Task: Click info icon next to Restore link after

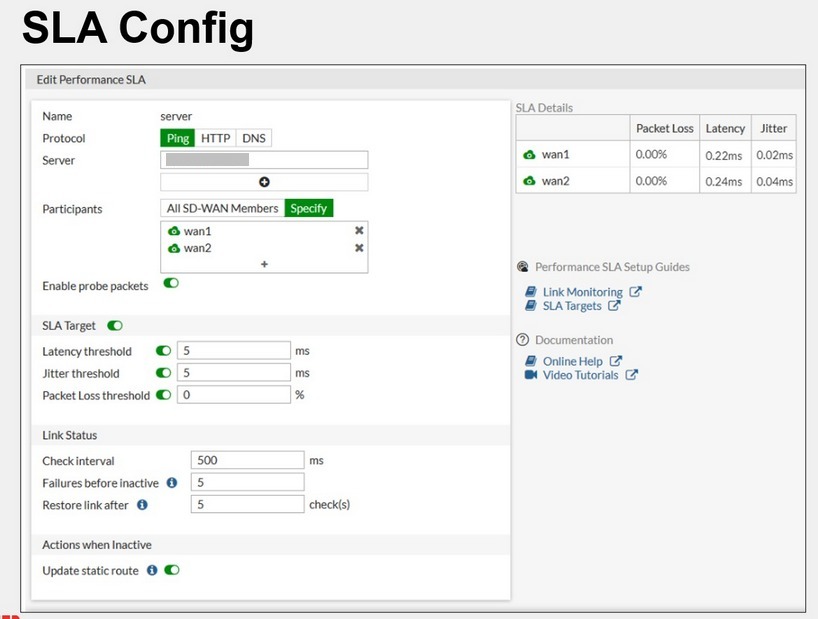Action: 142,505
